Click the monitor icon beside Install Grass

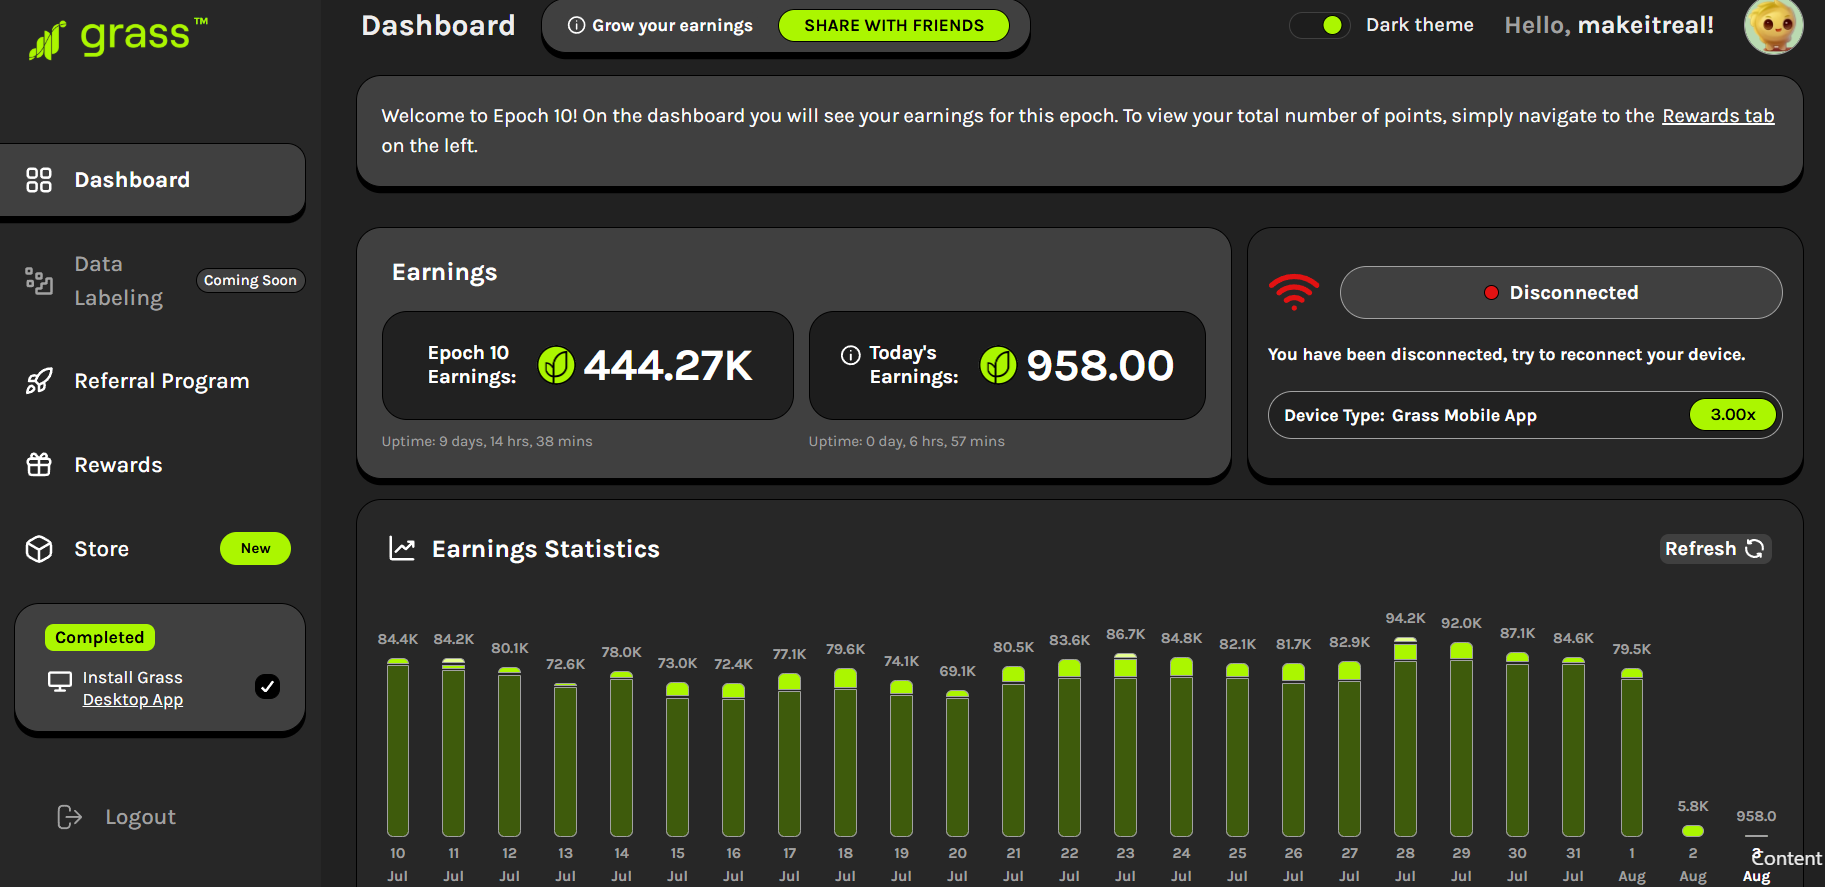click(60, 681)
